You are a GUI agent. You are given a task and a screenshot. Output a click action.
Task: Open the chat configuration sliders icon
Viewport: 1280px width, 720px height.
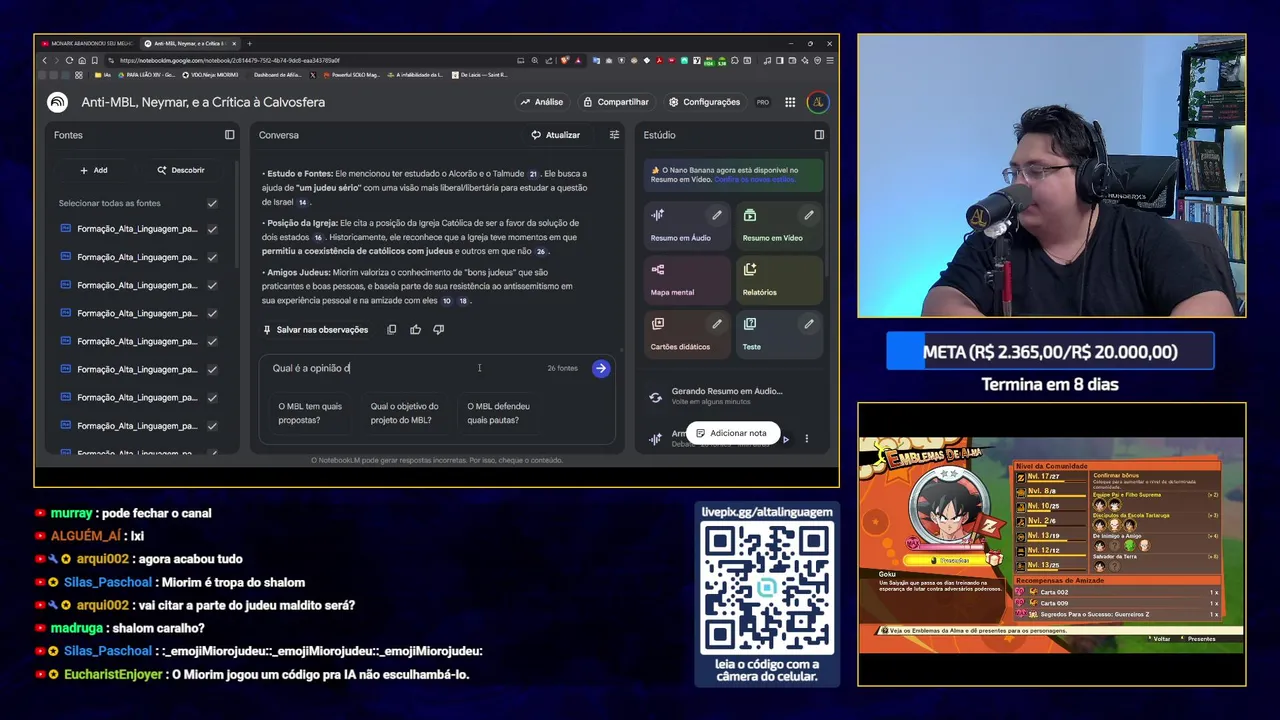pyautogui.click(x=614, y=135)
